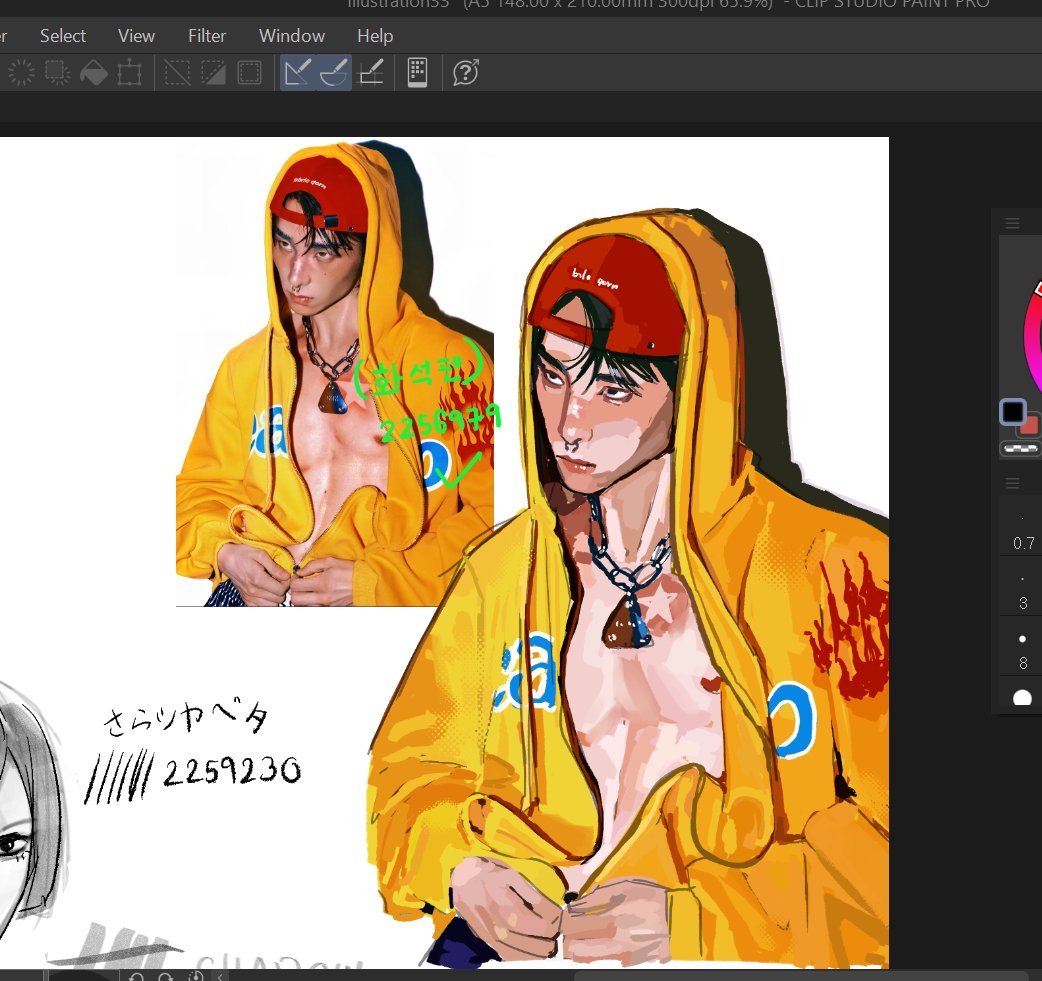The width and height of the screenshot is (1042, 981).
Task: Open the Help menu
Action: tap(375, 36)
